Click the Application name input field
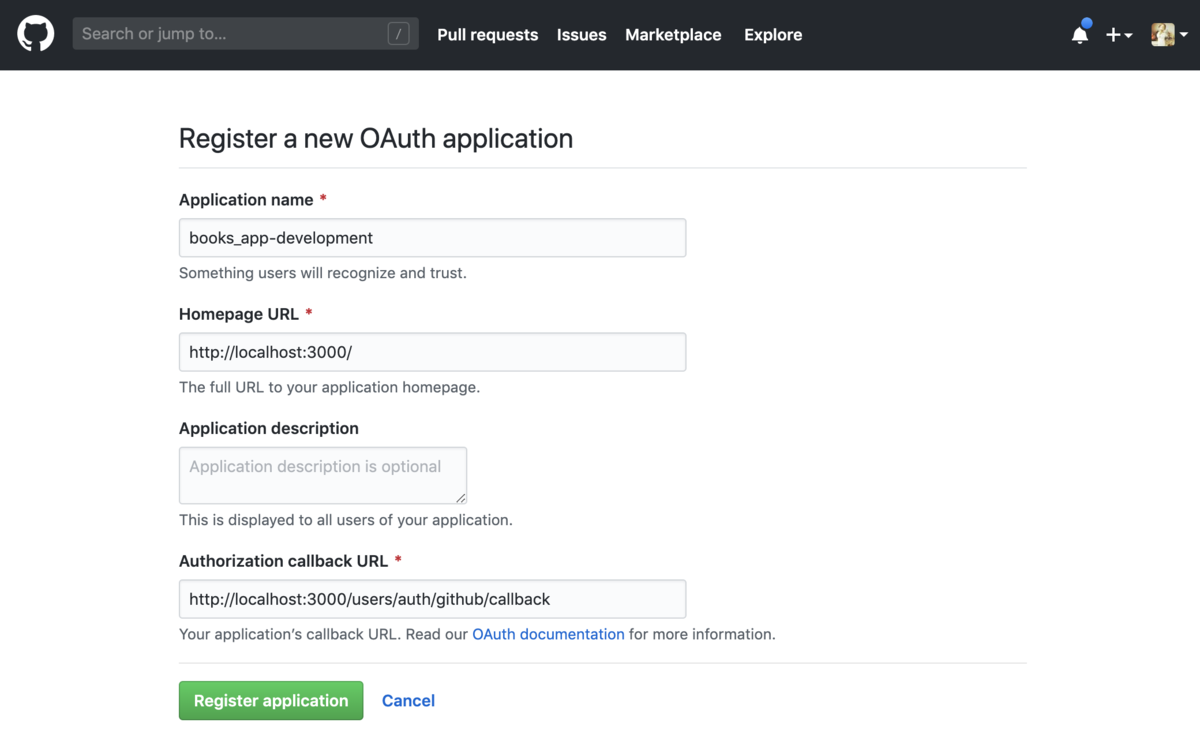The image size is (1200, 741). click(x=432, y=238)
